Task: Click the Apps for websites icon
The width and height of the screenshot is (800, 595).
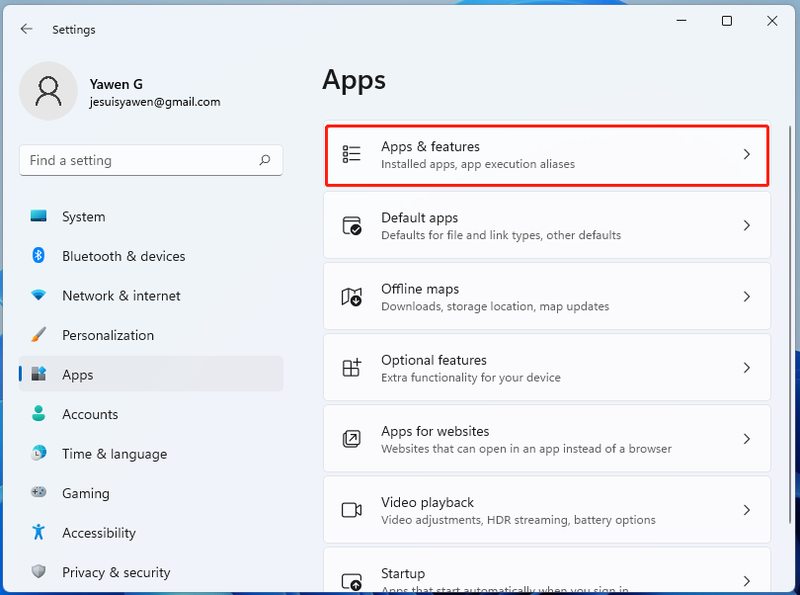Action: tap(352, 439)
